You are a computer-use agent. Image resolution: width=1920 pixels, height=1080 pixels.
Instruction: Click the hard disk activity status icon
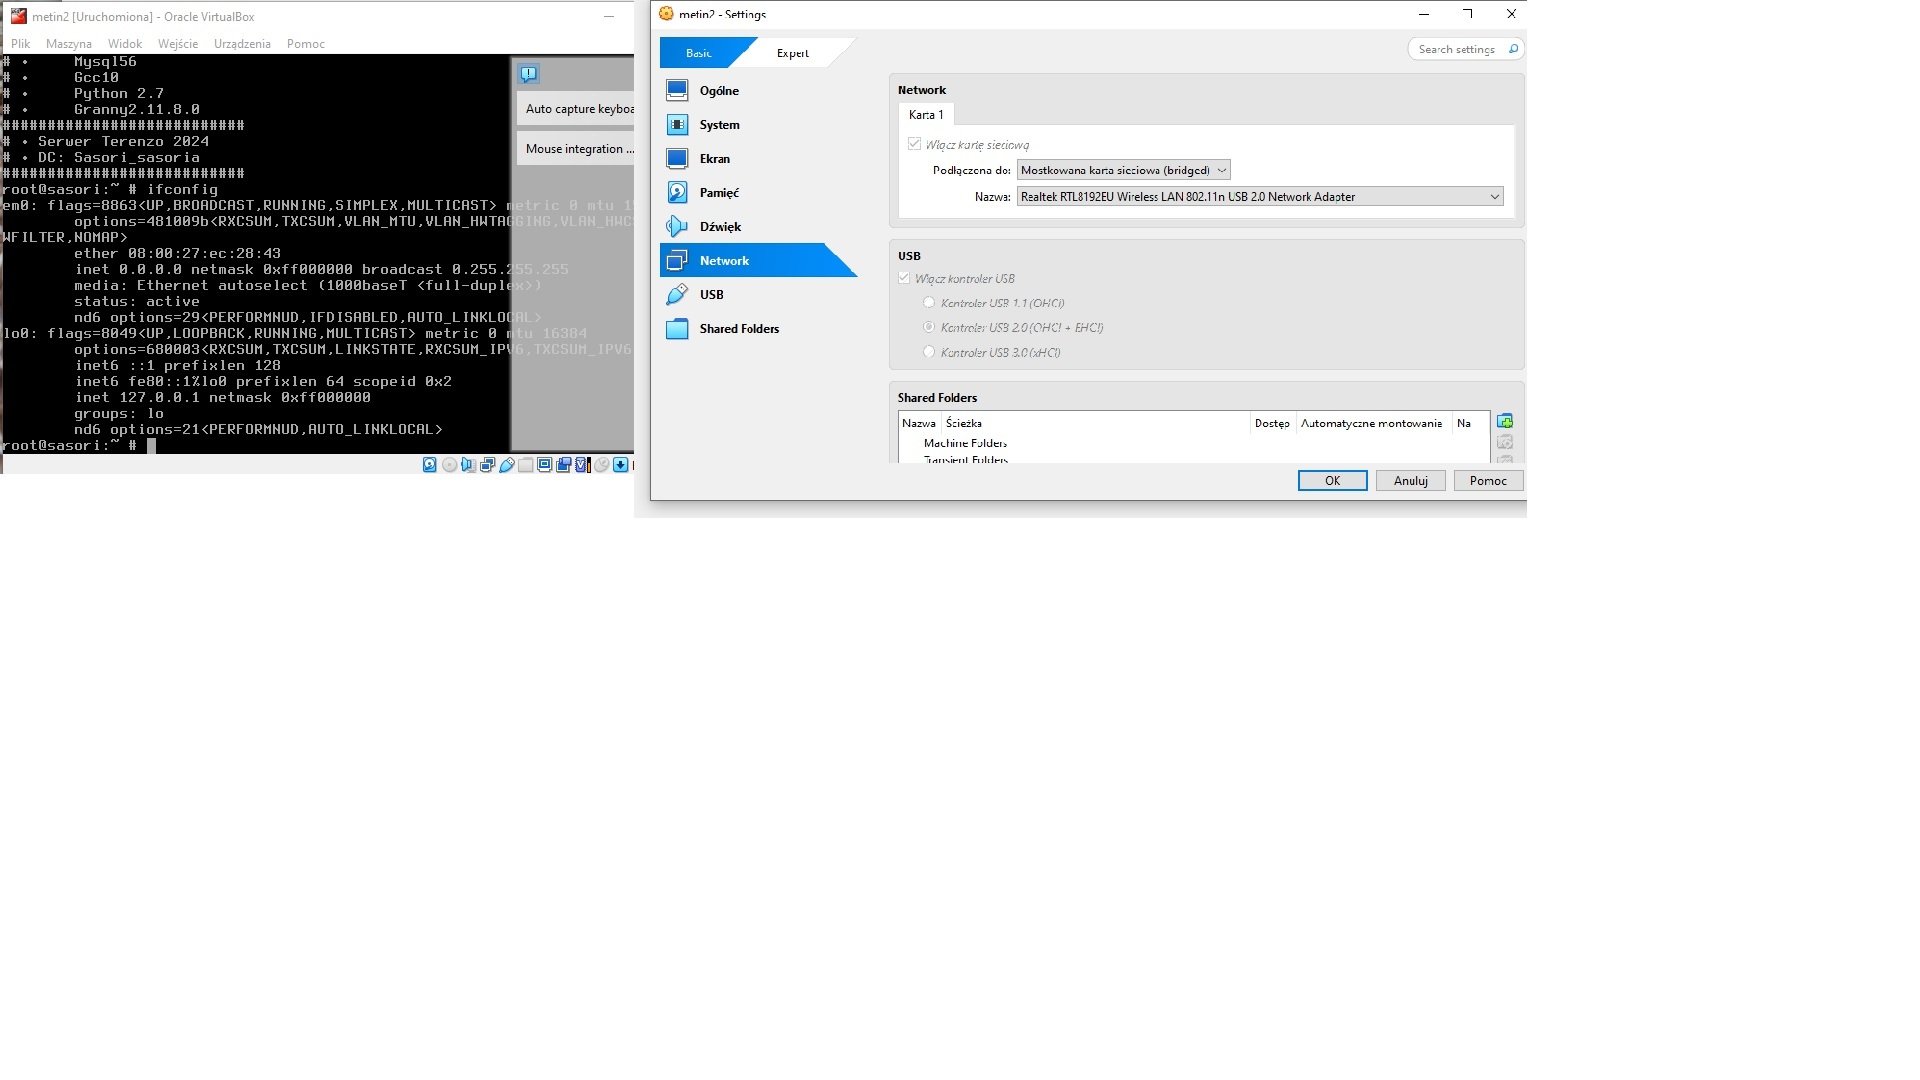coord(429,465)
